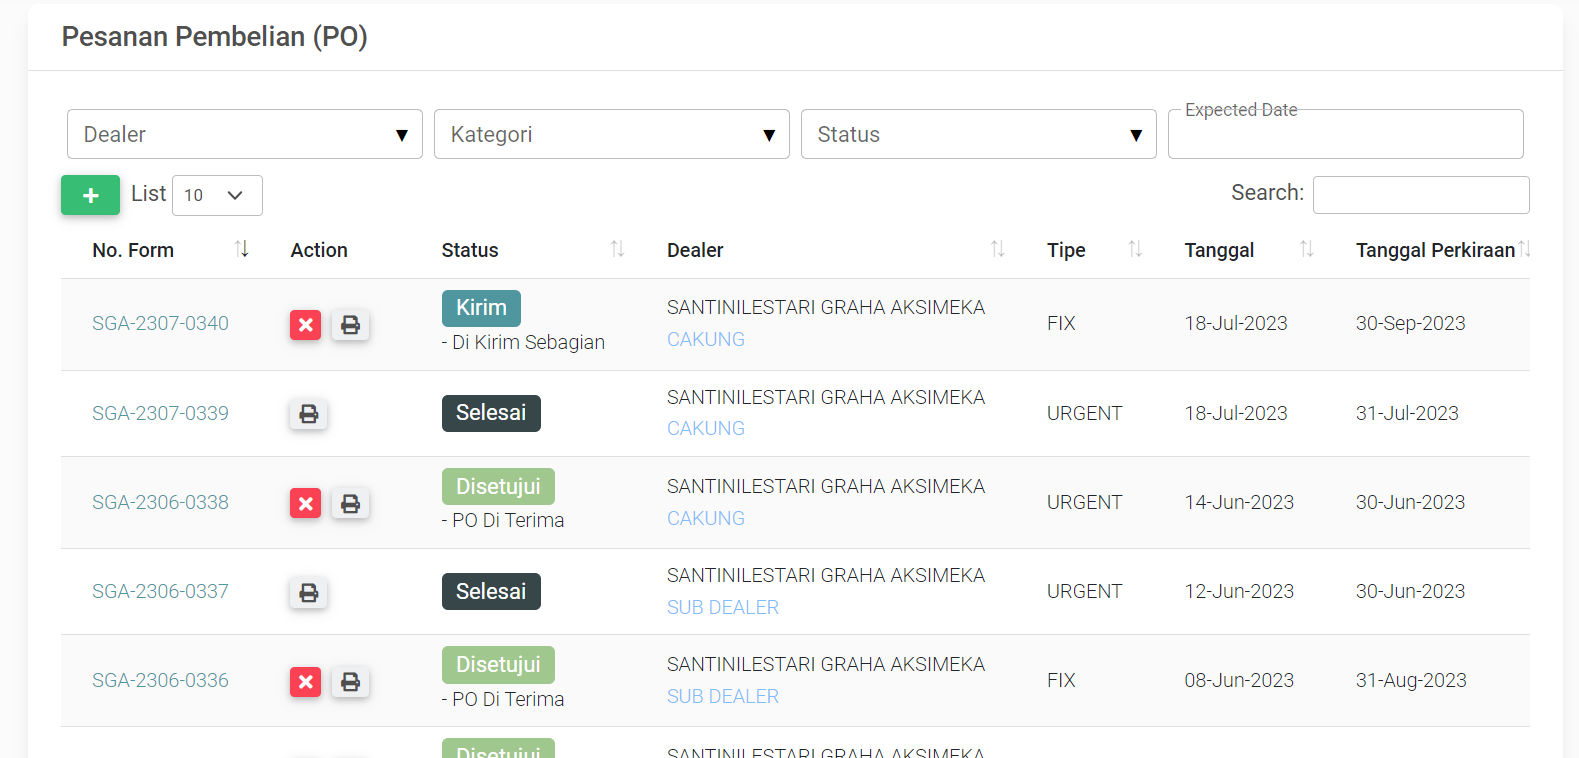Click the Expected Date field
This screenshot has height=758, width=1579.
(x=1345, y=135)
